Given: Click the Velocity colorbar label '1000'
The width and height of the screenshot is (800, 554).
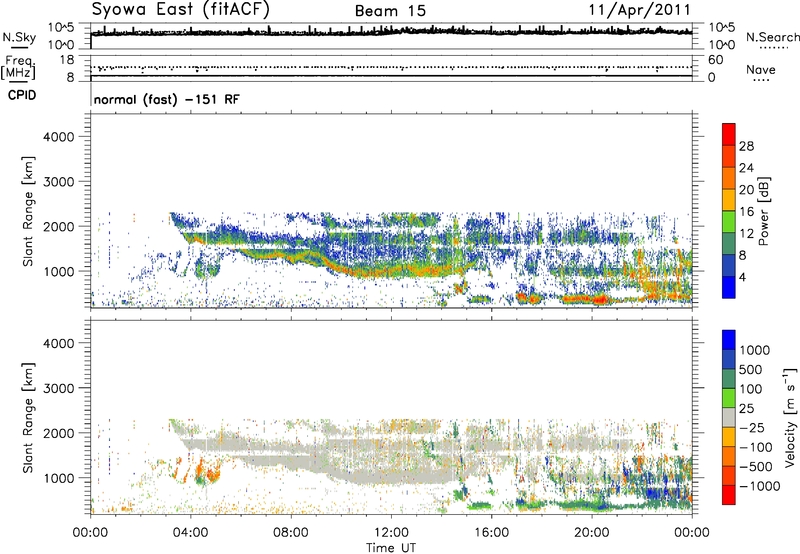Looking at the screenshot, I should (x=755, y=350).
